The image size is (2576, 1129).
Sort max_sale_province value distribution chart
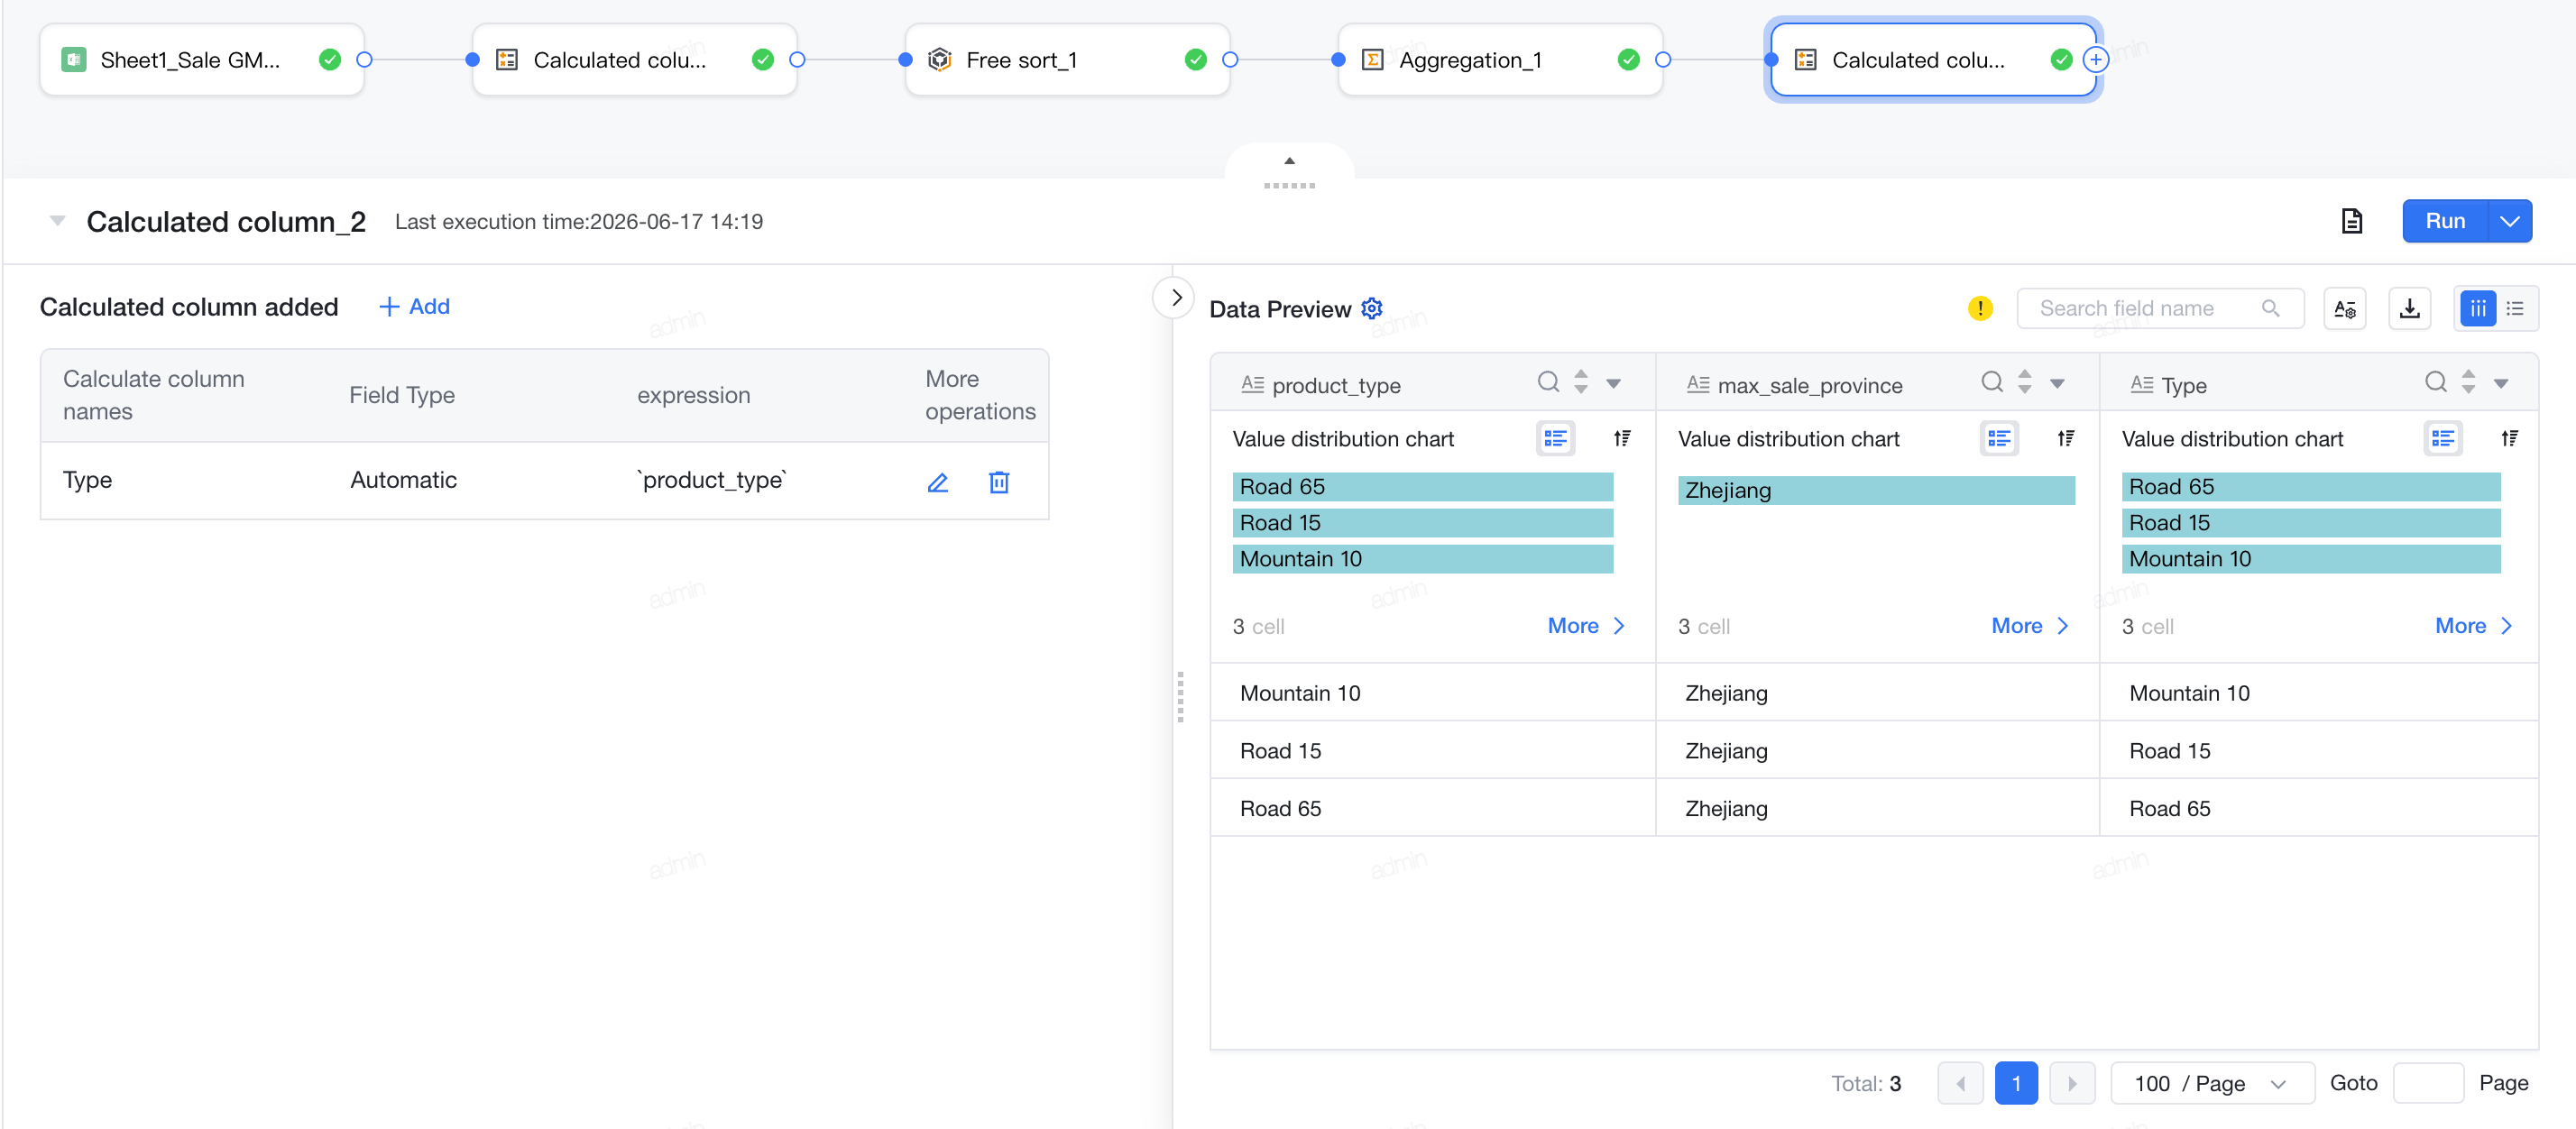point(2065,438)
